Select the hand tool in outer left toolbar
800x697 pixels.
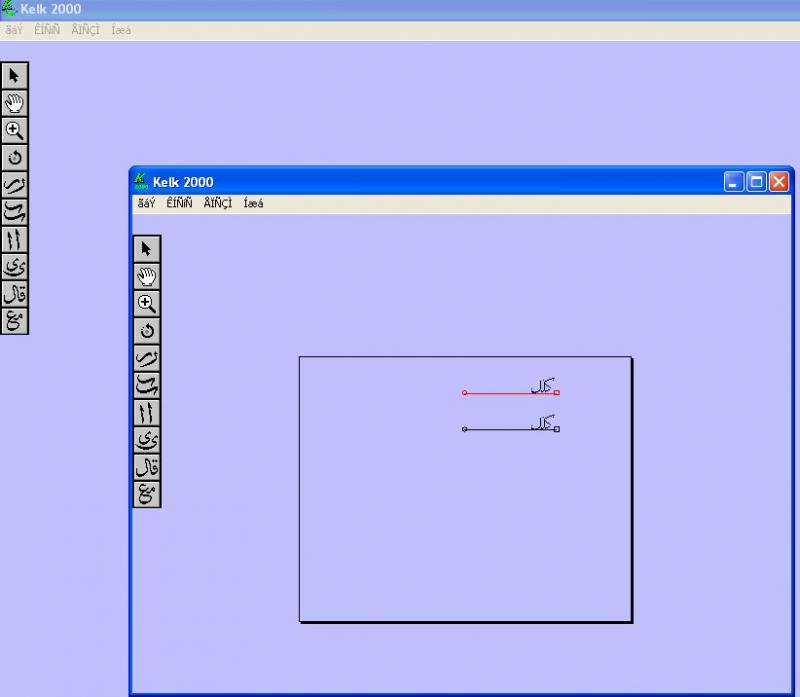[14, 103]
